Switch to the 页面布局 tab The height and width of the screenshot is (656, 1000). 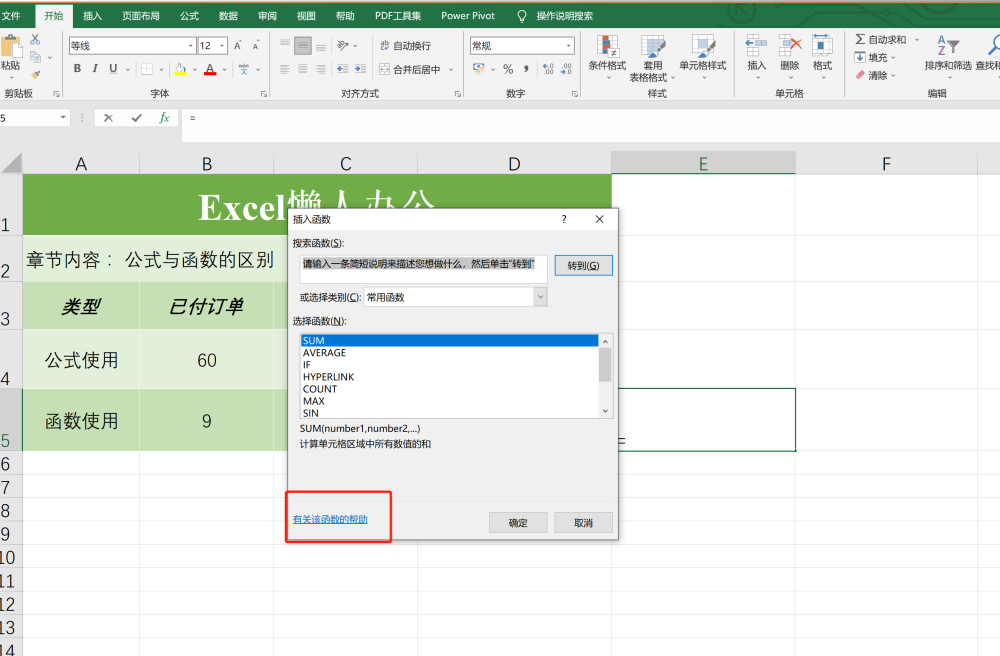[141, 15]
